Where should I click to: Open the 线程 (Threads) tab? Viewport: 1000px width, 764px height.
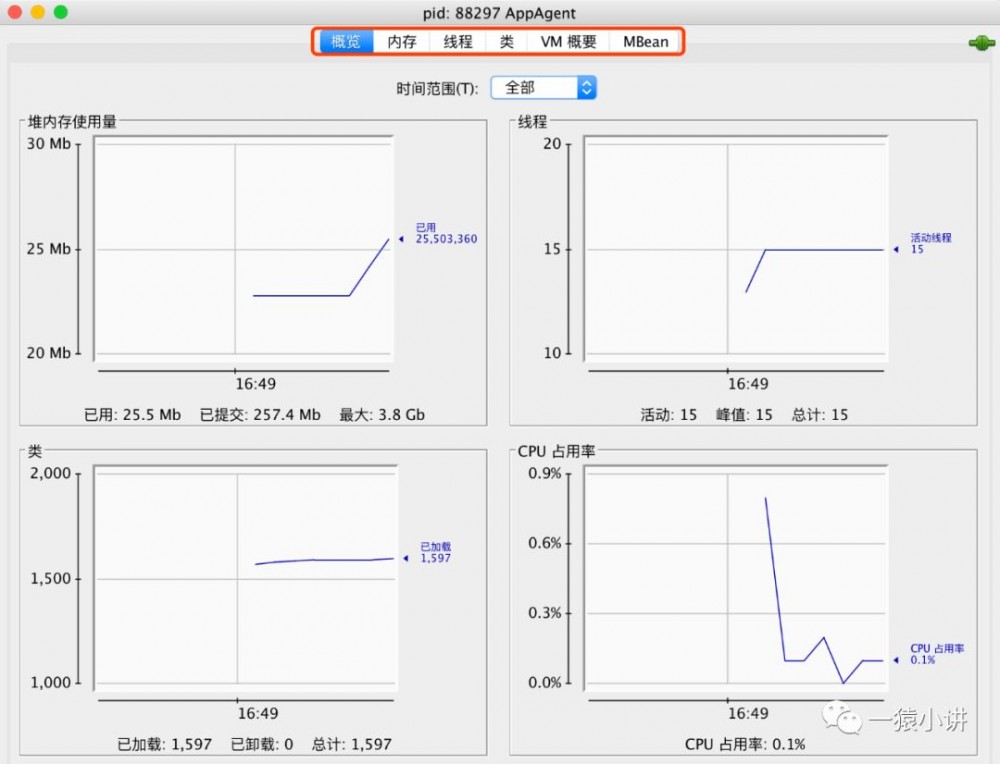click(x=457, y=42)
